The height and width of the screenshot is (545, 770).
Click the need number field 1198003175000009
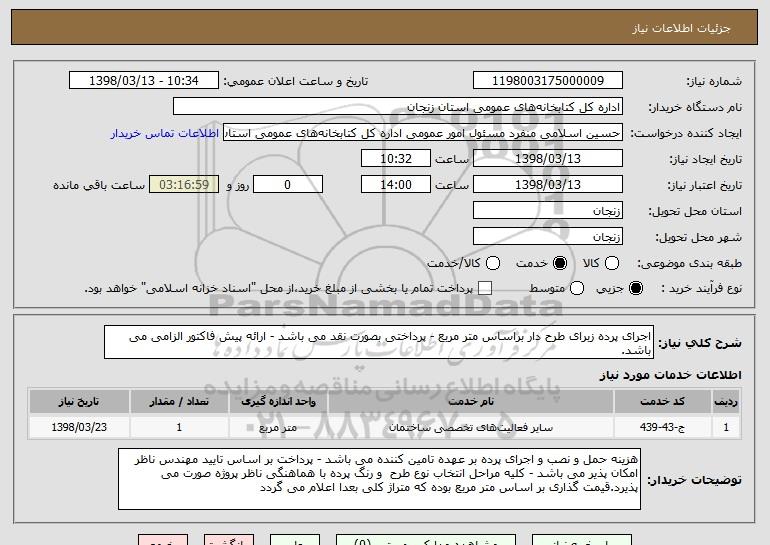click(548, 81)
